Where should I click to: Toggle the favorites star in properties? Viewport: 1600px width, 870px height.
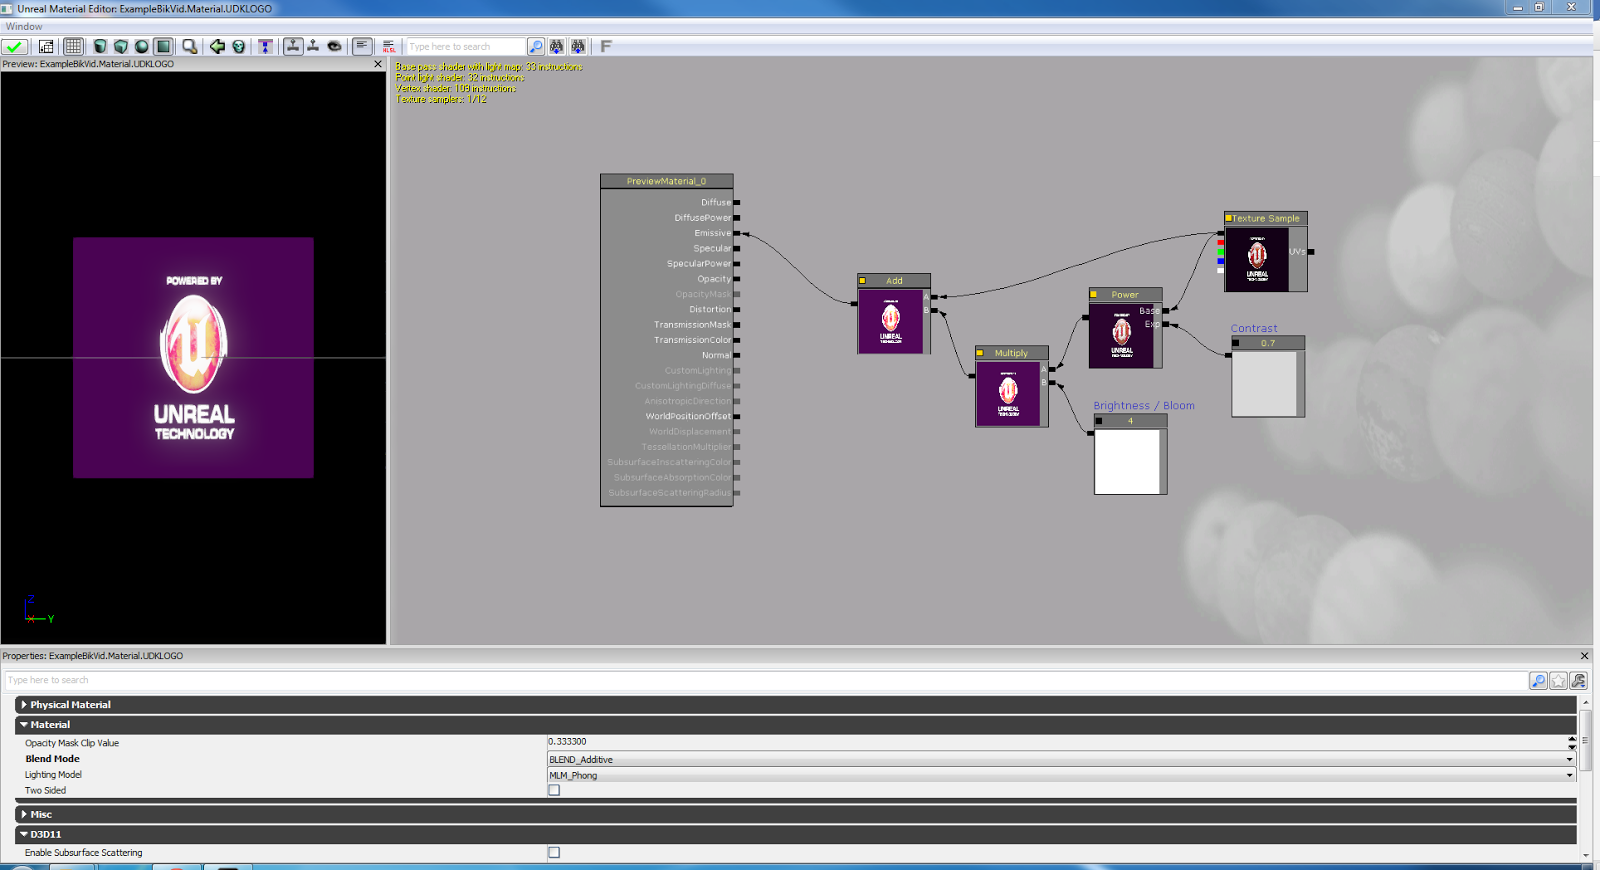pyautogui.click(x=1558, y=681)
